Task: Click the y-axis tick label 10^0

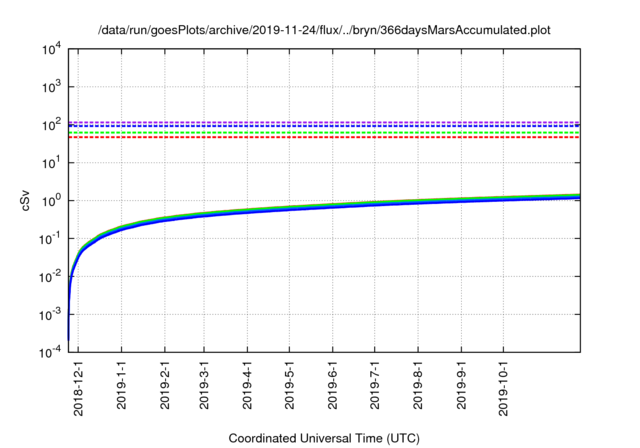Action: [x=49, y=201]
